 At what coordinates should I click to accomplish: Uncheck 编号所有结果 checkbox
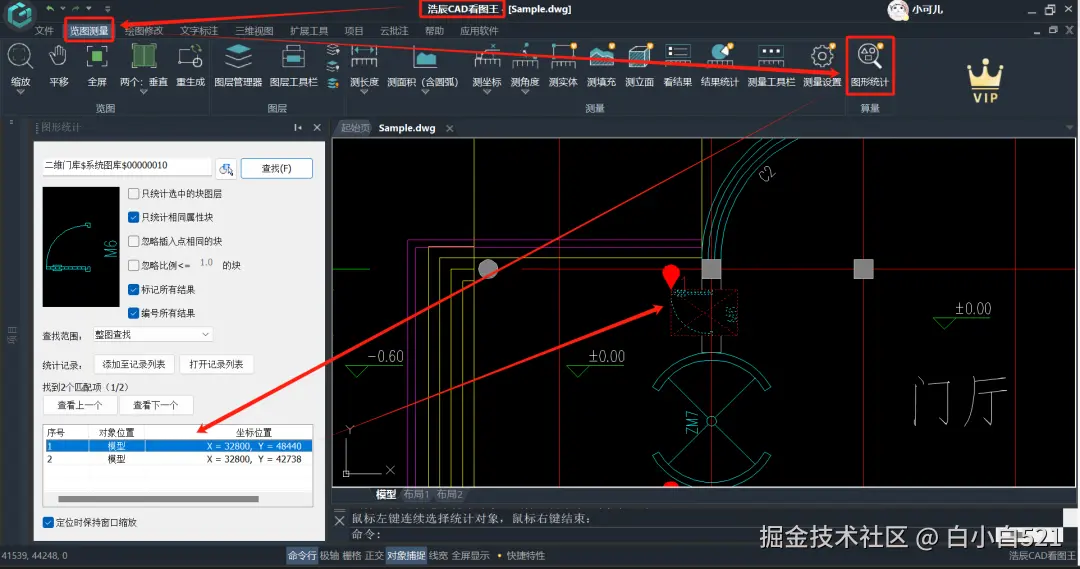[134, 313]
